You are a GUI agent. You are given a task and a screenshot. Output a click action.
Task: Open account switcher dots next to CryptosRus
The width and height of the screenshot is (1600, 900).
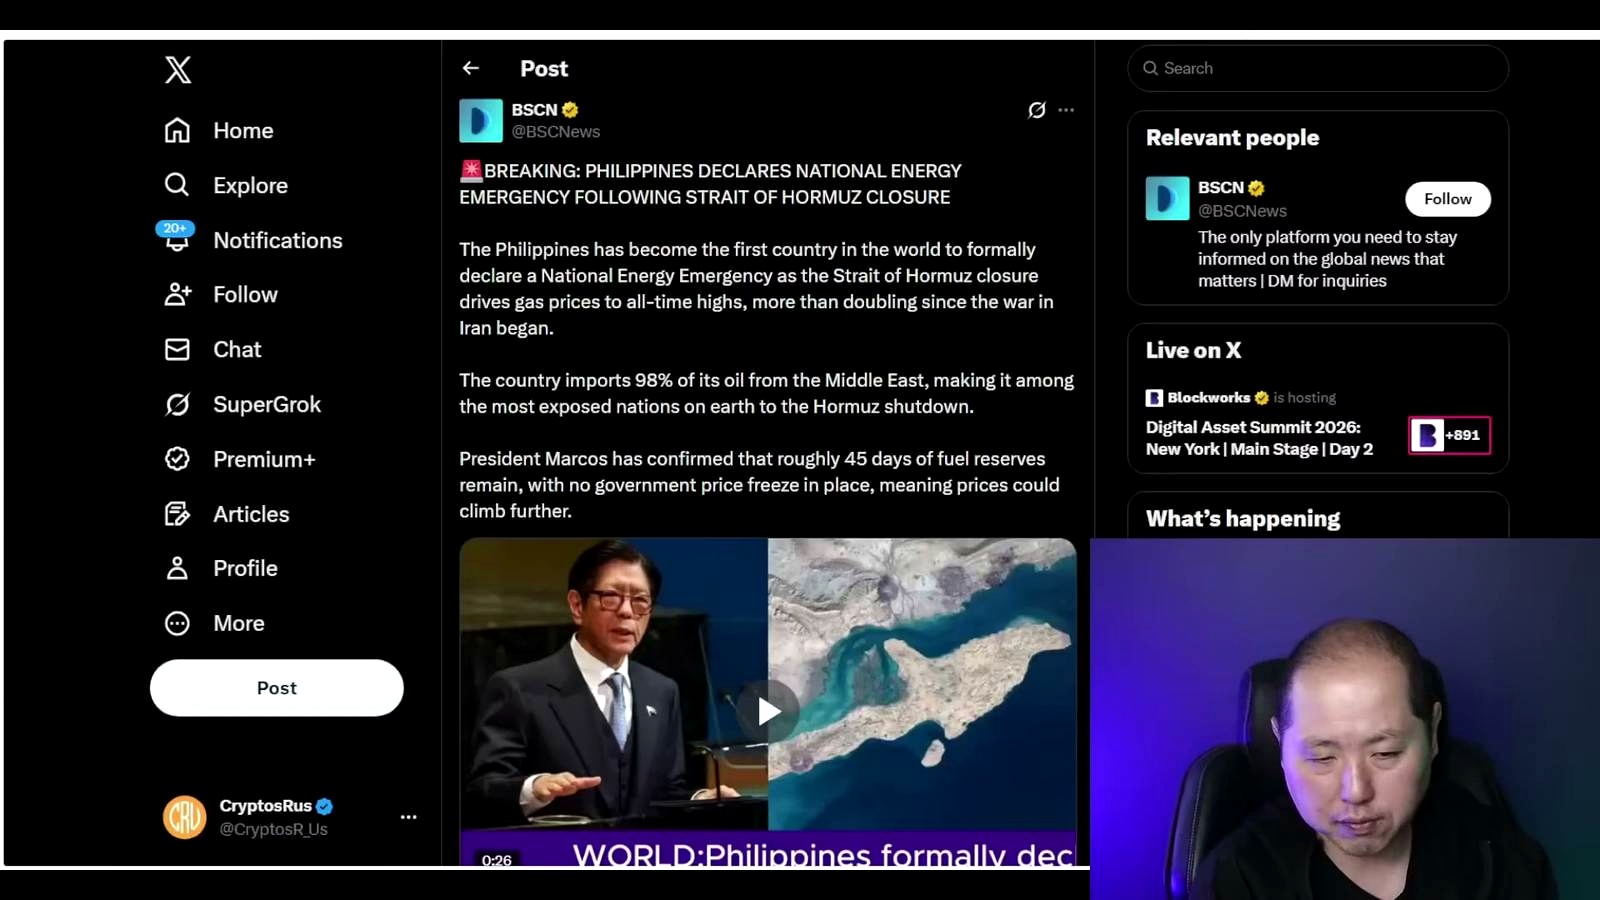pyautogui.click(x=409, y=817)
